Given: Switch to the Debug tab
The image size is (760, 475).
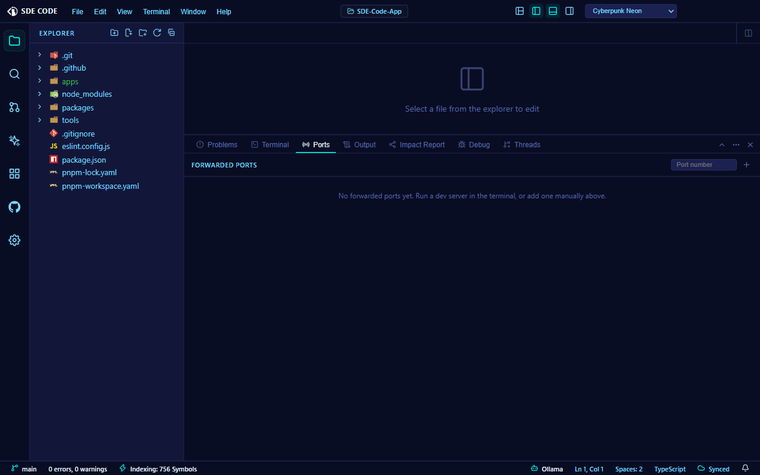Looking at the screenshot, I should (x=474, y=144).
